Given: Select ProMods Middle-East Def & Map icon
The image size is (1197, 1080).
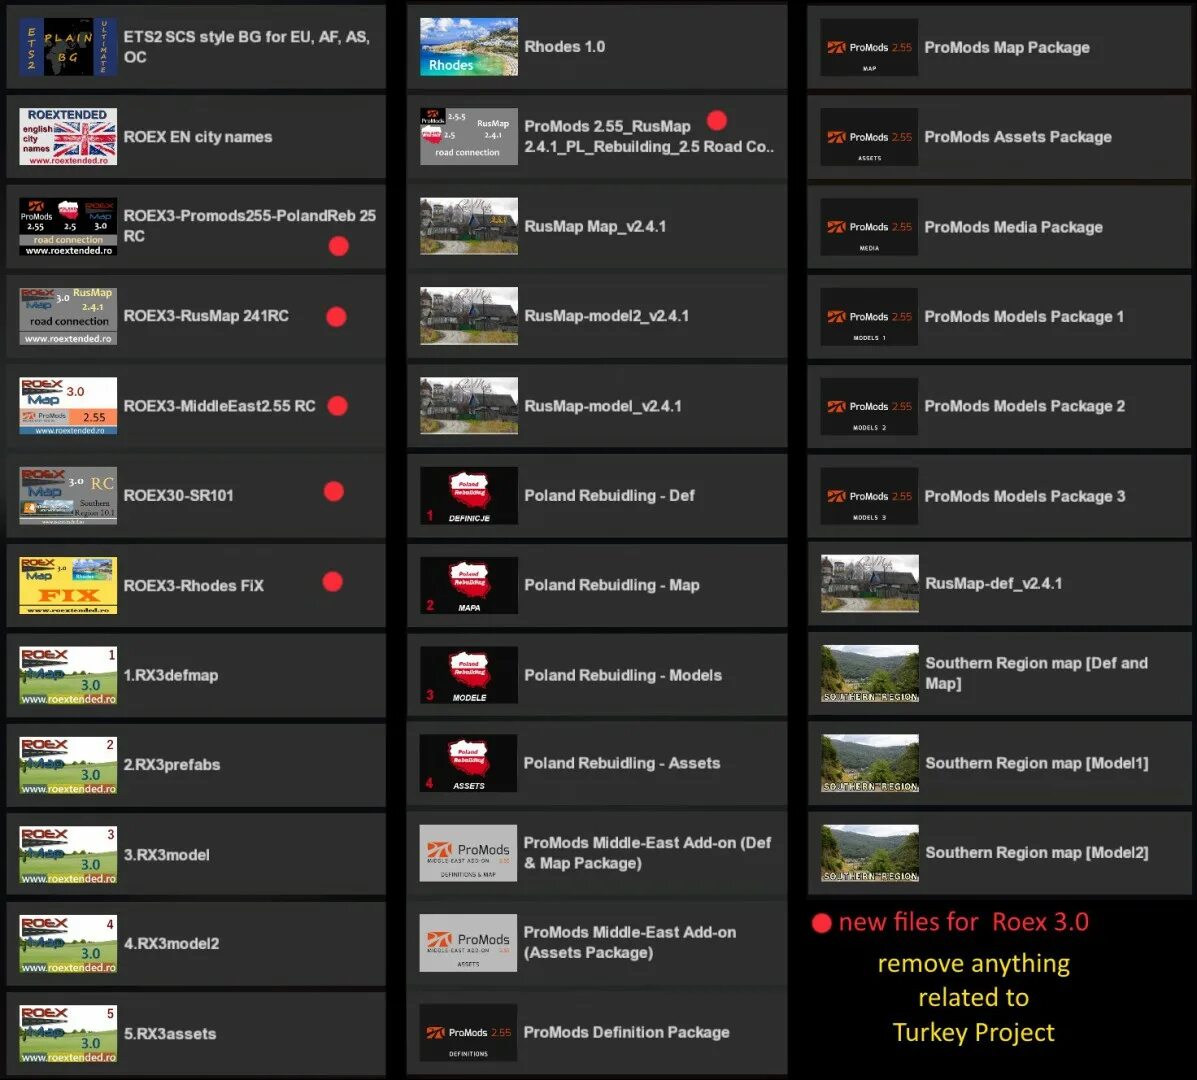Looking at the screenshot, I should click(468, 853).
